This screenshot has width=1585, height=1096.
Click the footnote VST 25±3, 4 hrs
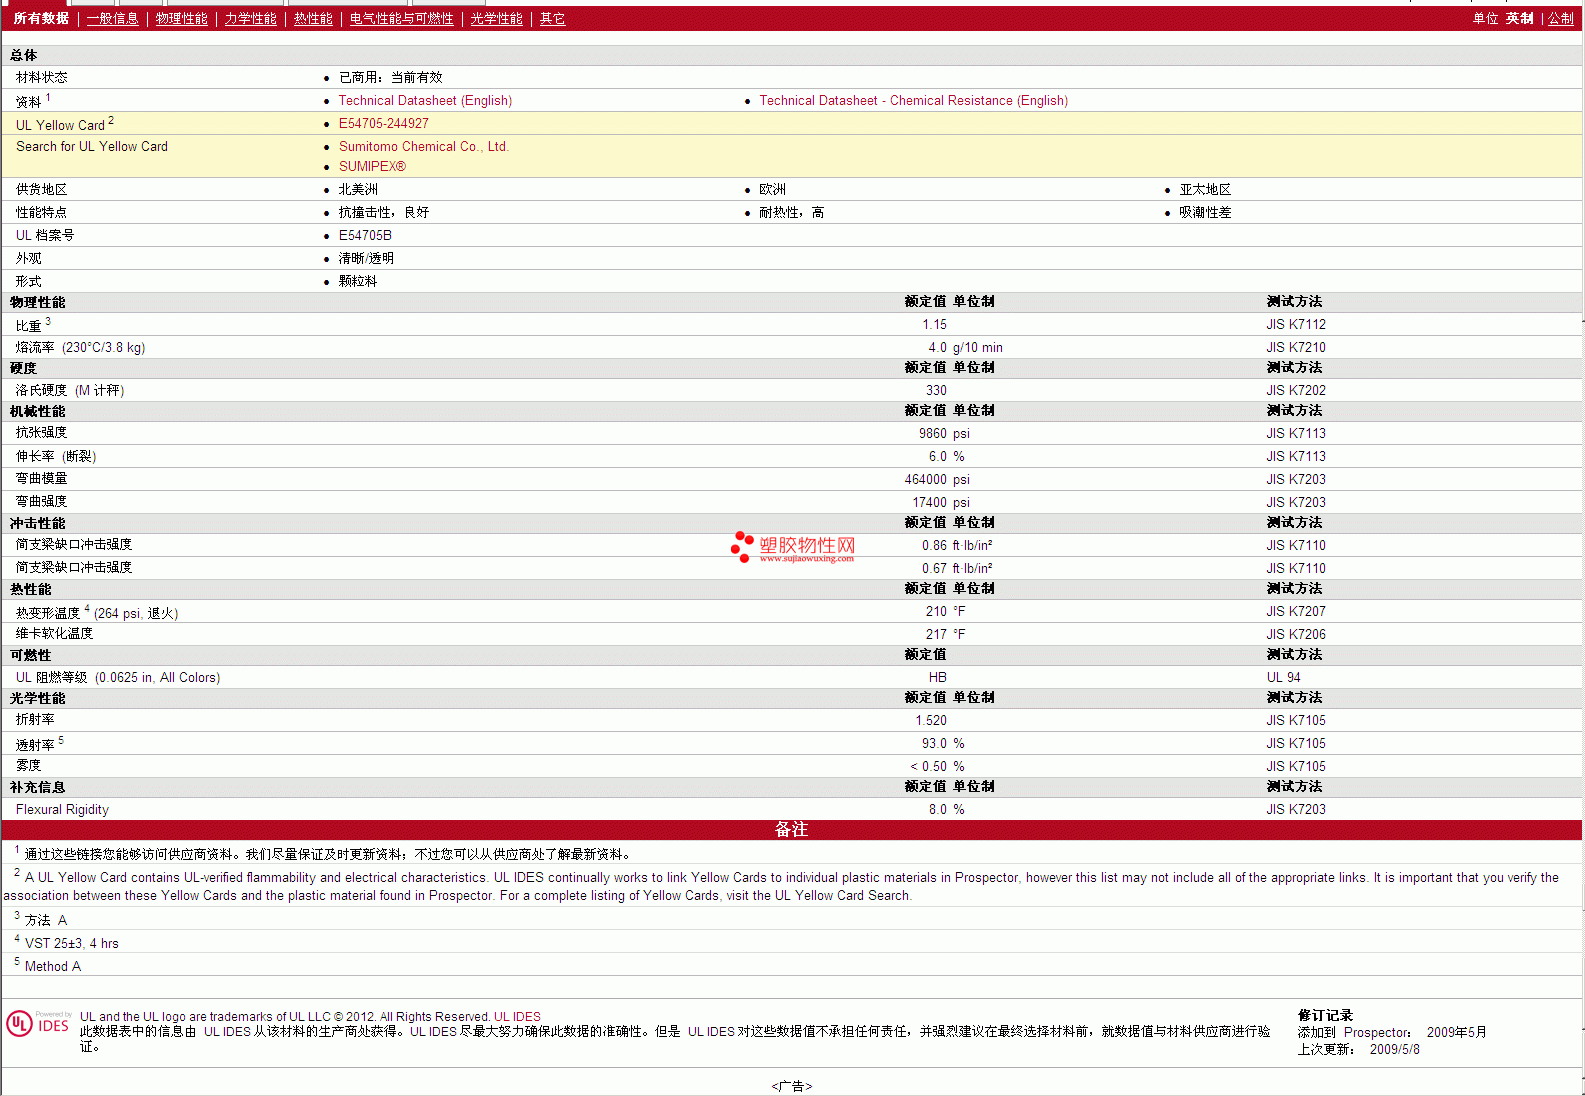click(x=72, y=944)
